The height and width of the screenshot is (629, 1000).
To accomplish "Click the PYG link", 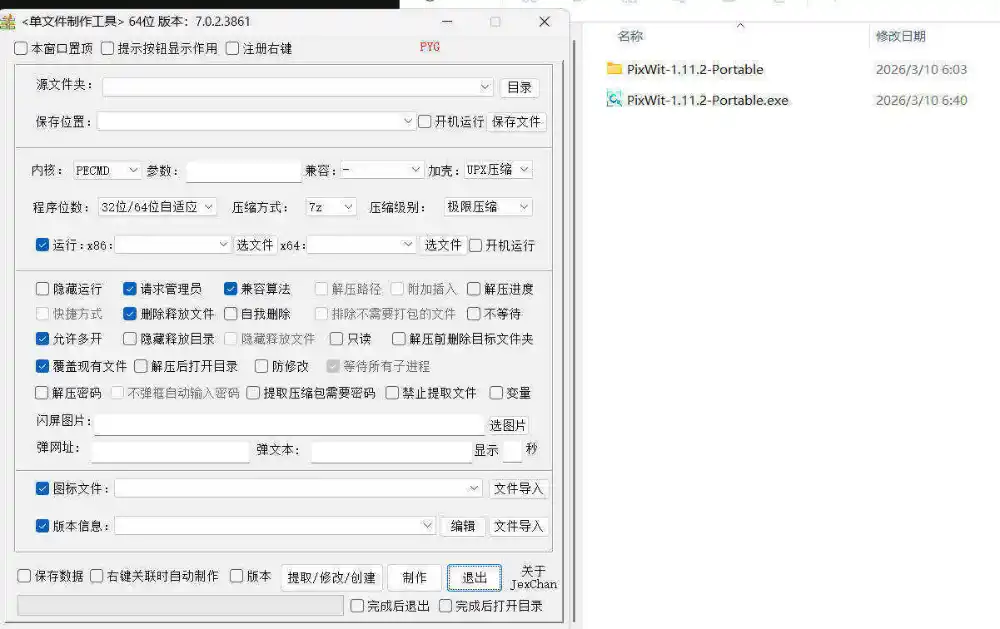I will click(x=430, y=47).
